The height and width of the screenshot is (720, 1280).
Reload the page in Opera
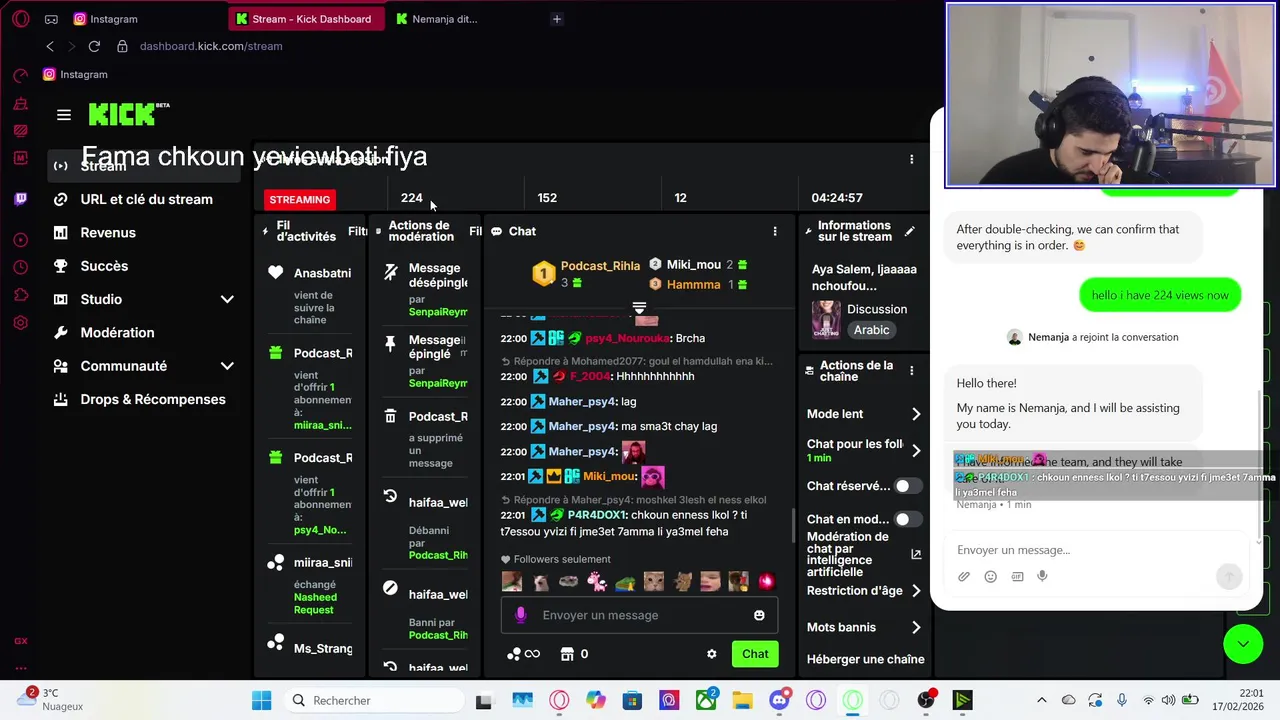tap(94, 46)
